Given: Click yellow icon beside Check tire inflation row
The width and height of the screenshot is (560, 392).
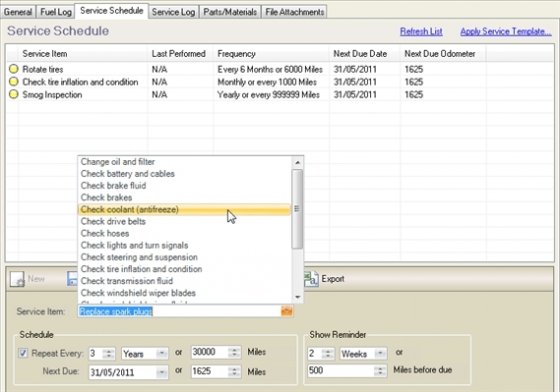Looking at the screenshot, I should pos(14,82).
